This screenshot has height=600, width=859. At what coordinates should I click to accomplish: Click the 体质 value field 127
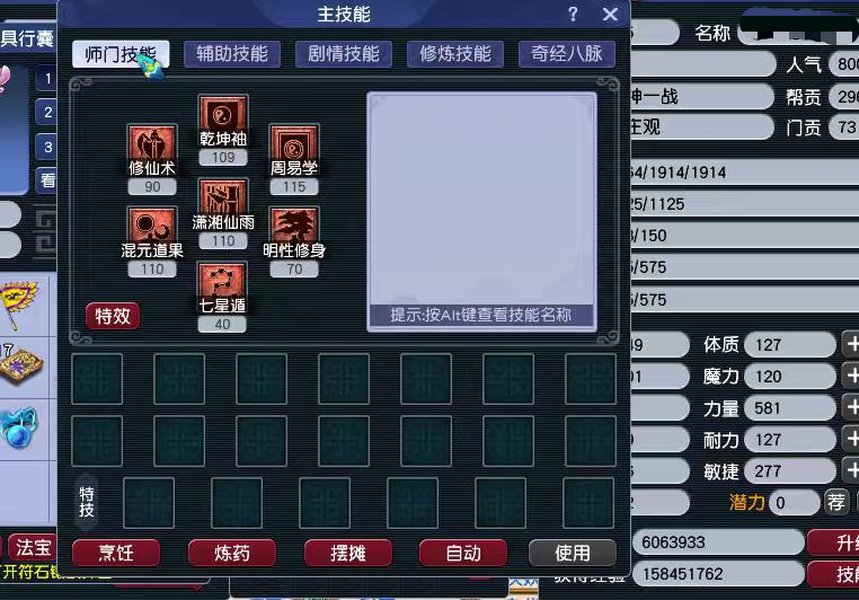pyautogui.click(x=790, y=345)
